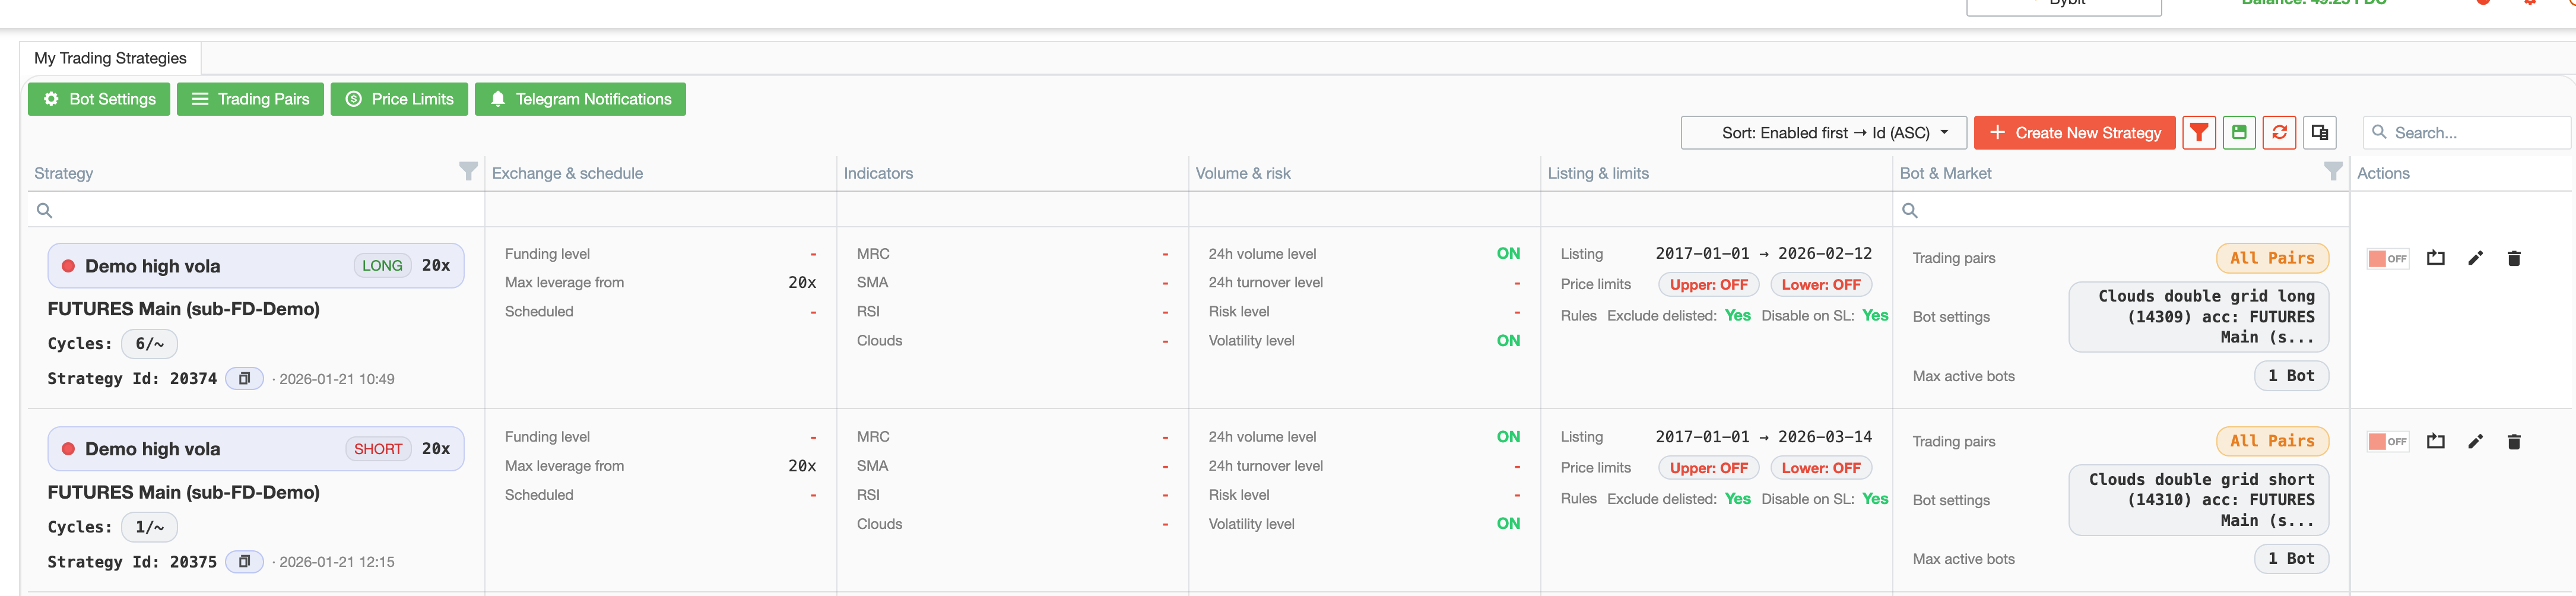Refresh the strategies list
Viewport: 2576px width, 596px height.
pyautogui.click(x=2280, y=132)
